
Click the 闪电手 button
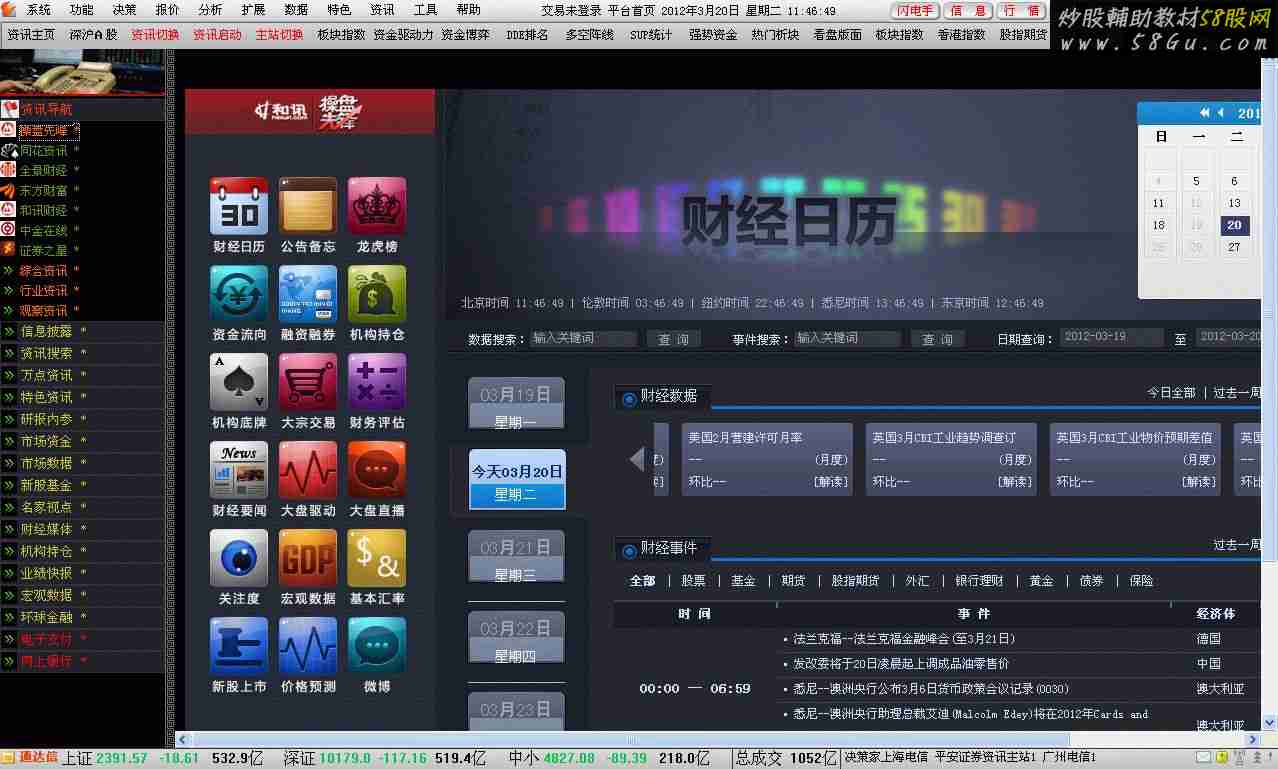point(914,11)
